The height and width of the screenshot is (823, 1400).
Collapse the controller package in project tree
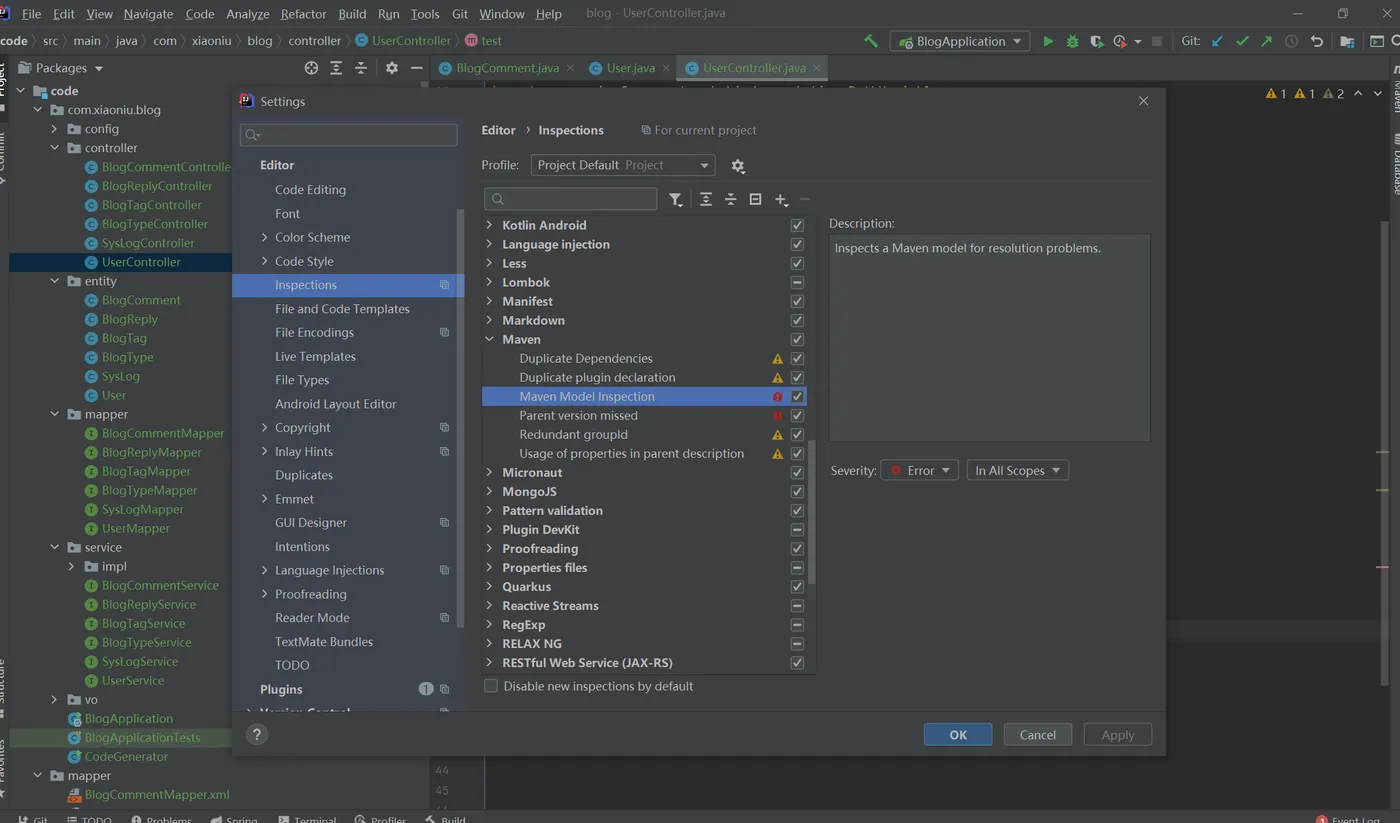(55, 148)
